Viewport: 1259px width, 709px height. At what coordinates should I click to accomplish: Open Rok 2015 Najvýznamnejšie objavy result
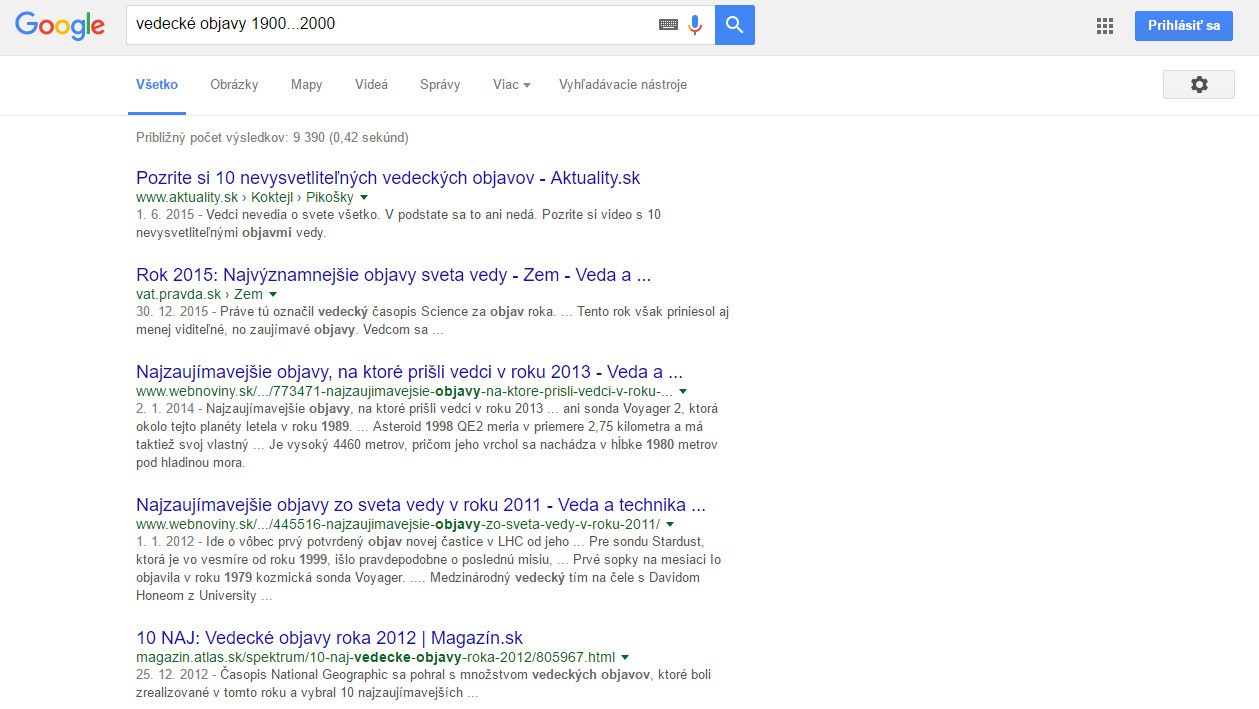point(393,275)
